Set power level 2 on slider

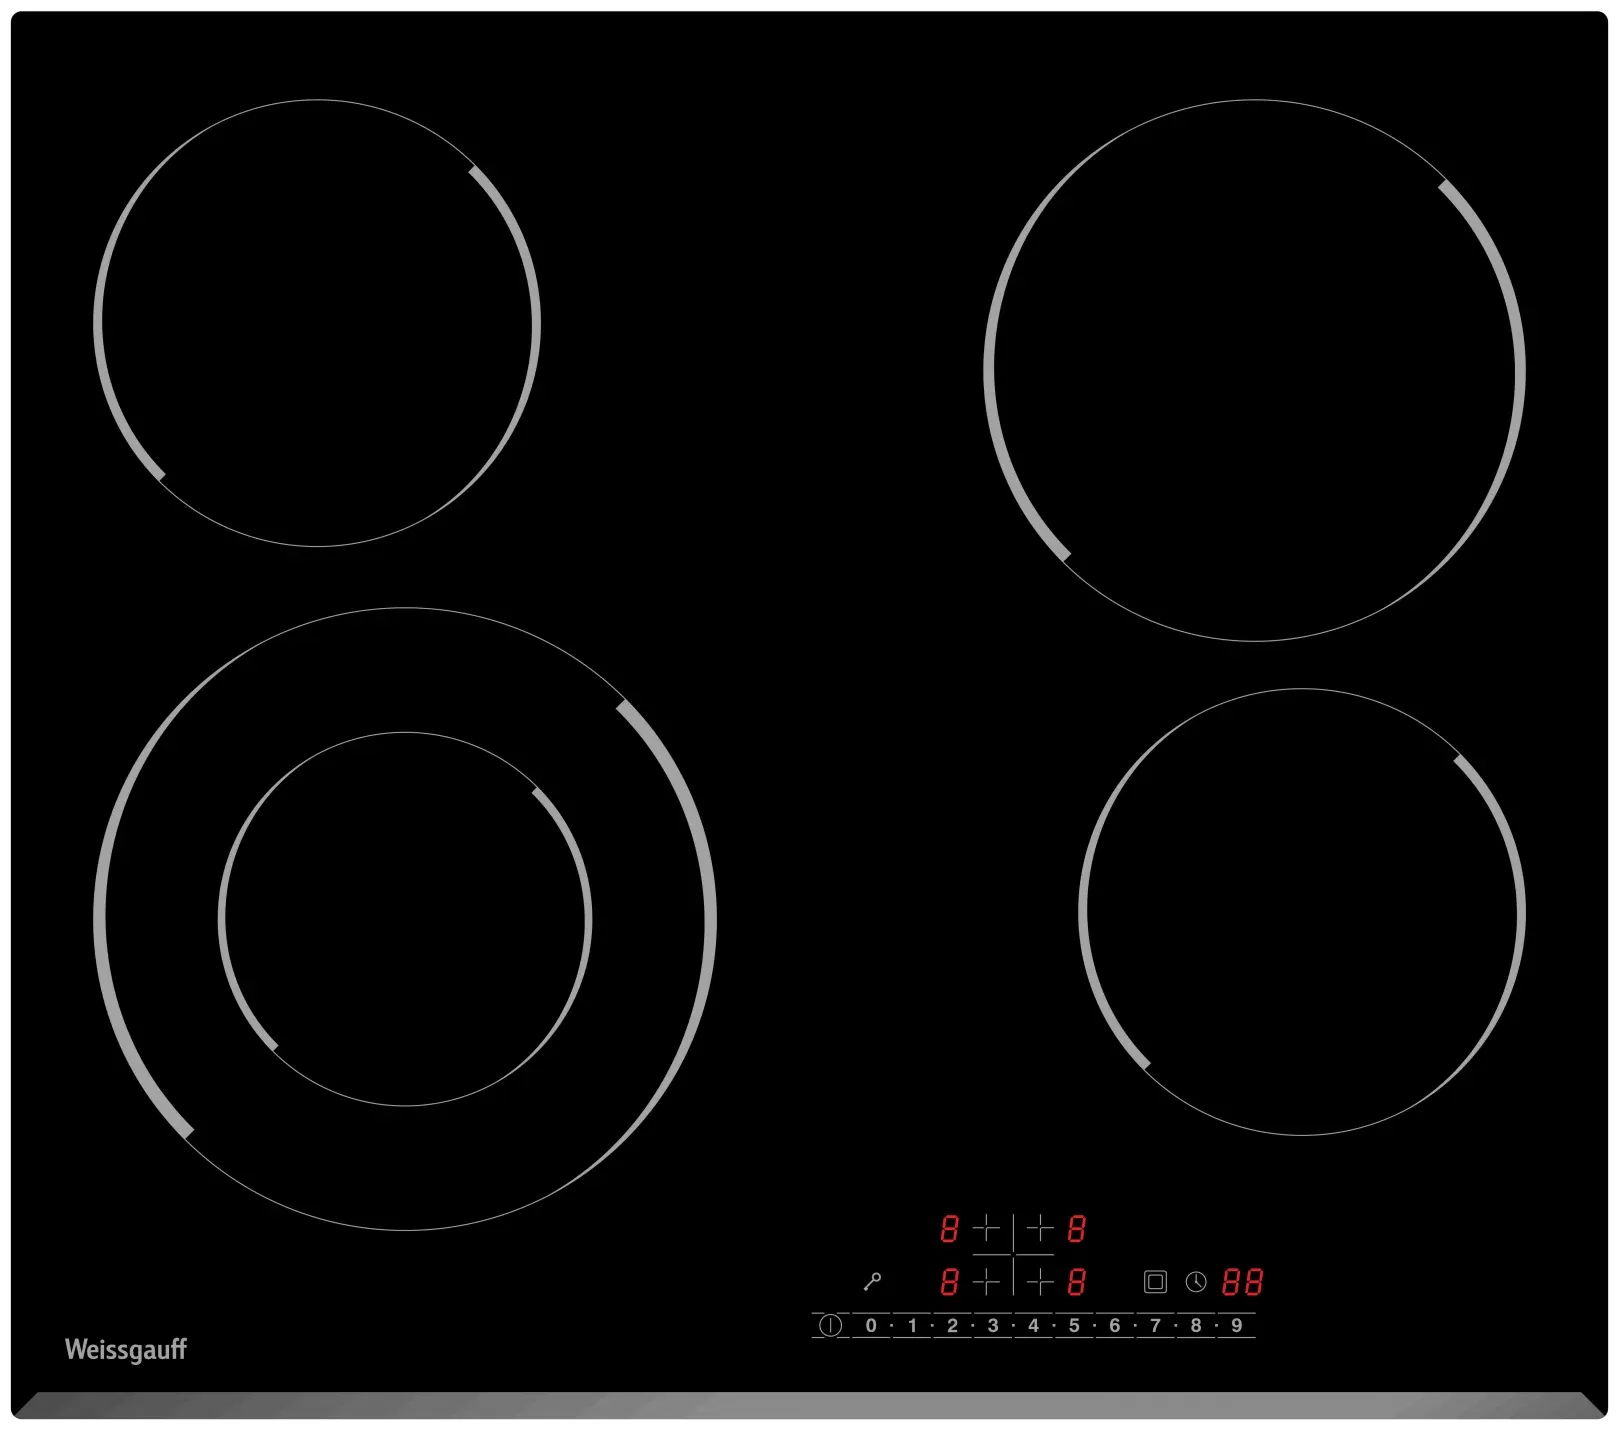tap(952, 1325)
